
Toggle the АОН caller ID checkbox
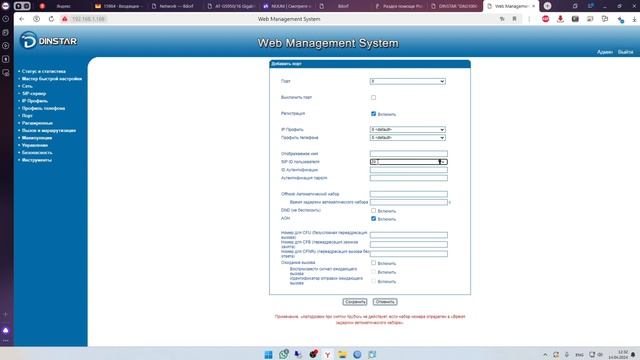(373, 219)
